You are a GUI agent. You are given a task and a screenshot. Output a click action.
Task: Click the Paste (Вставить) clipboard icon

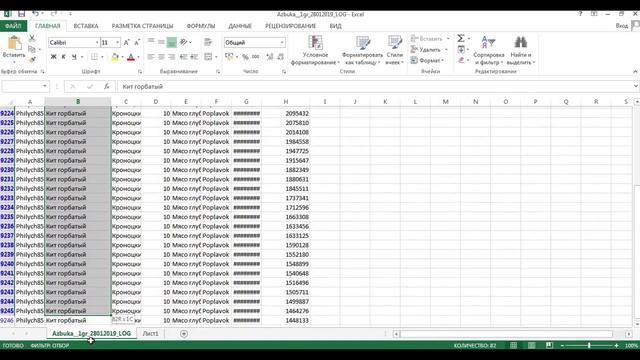[14, 43]
